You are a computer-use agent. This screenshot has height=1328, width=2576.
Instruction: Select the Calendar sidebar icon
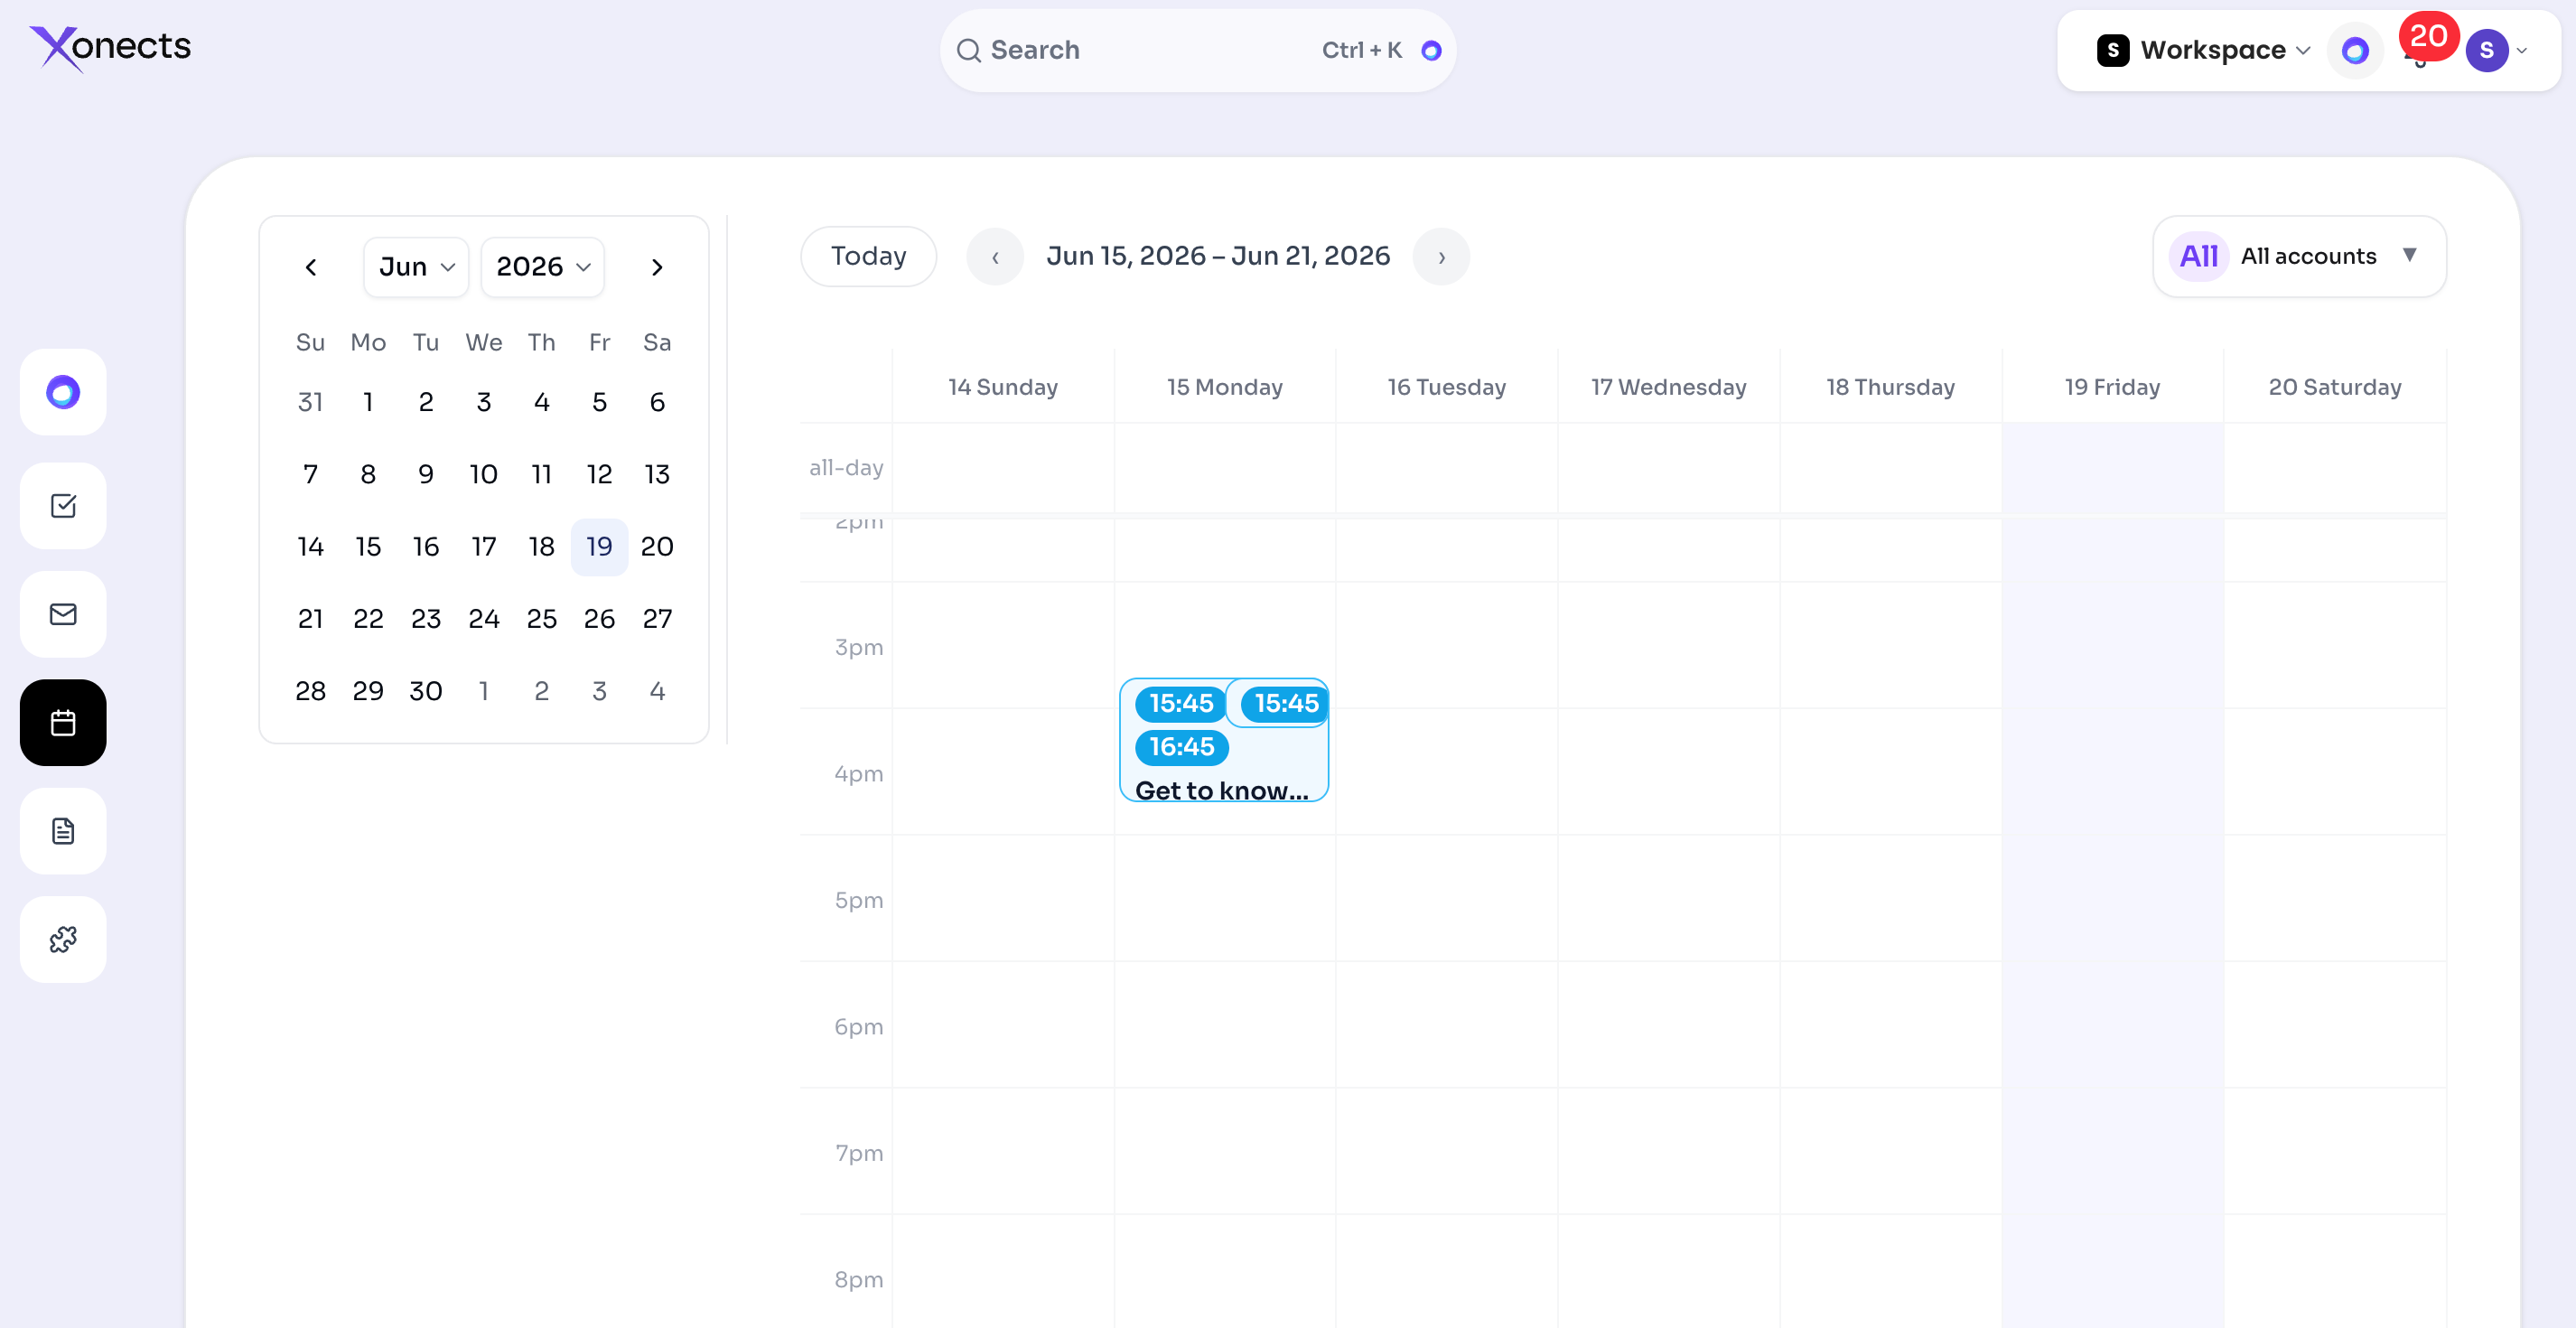(63, 723)
